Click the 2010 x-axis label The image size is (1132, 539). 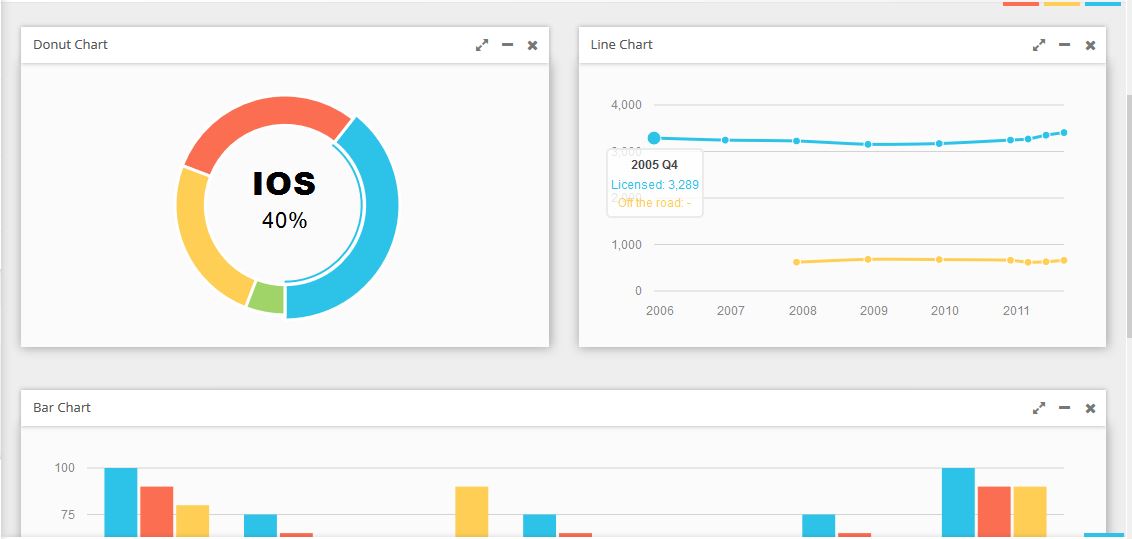[x=945, y=311]
